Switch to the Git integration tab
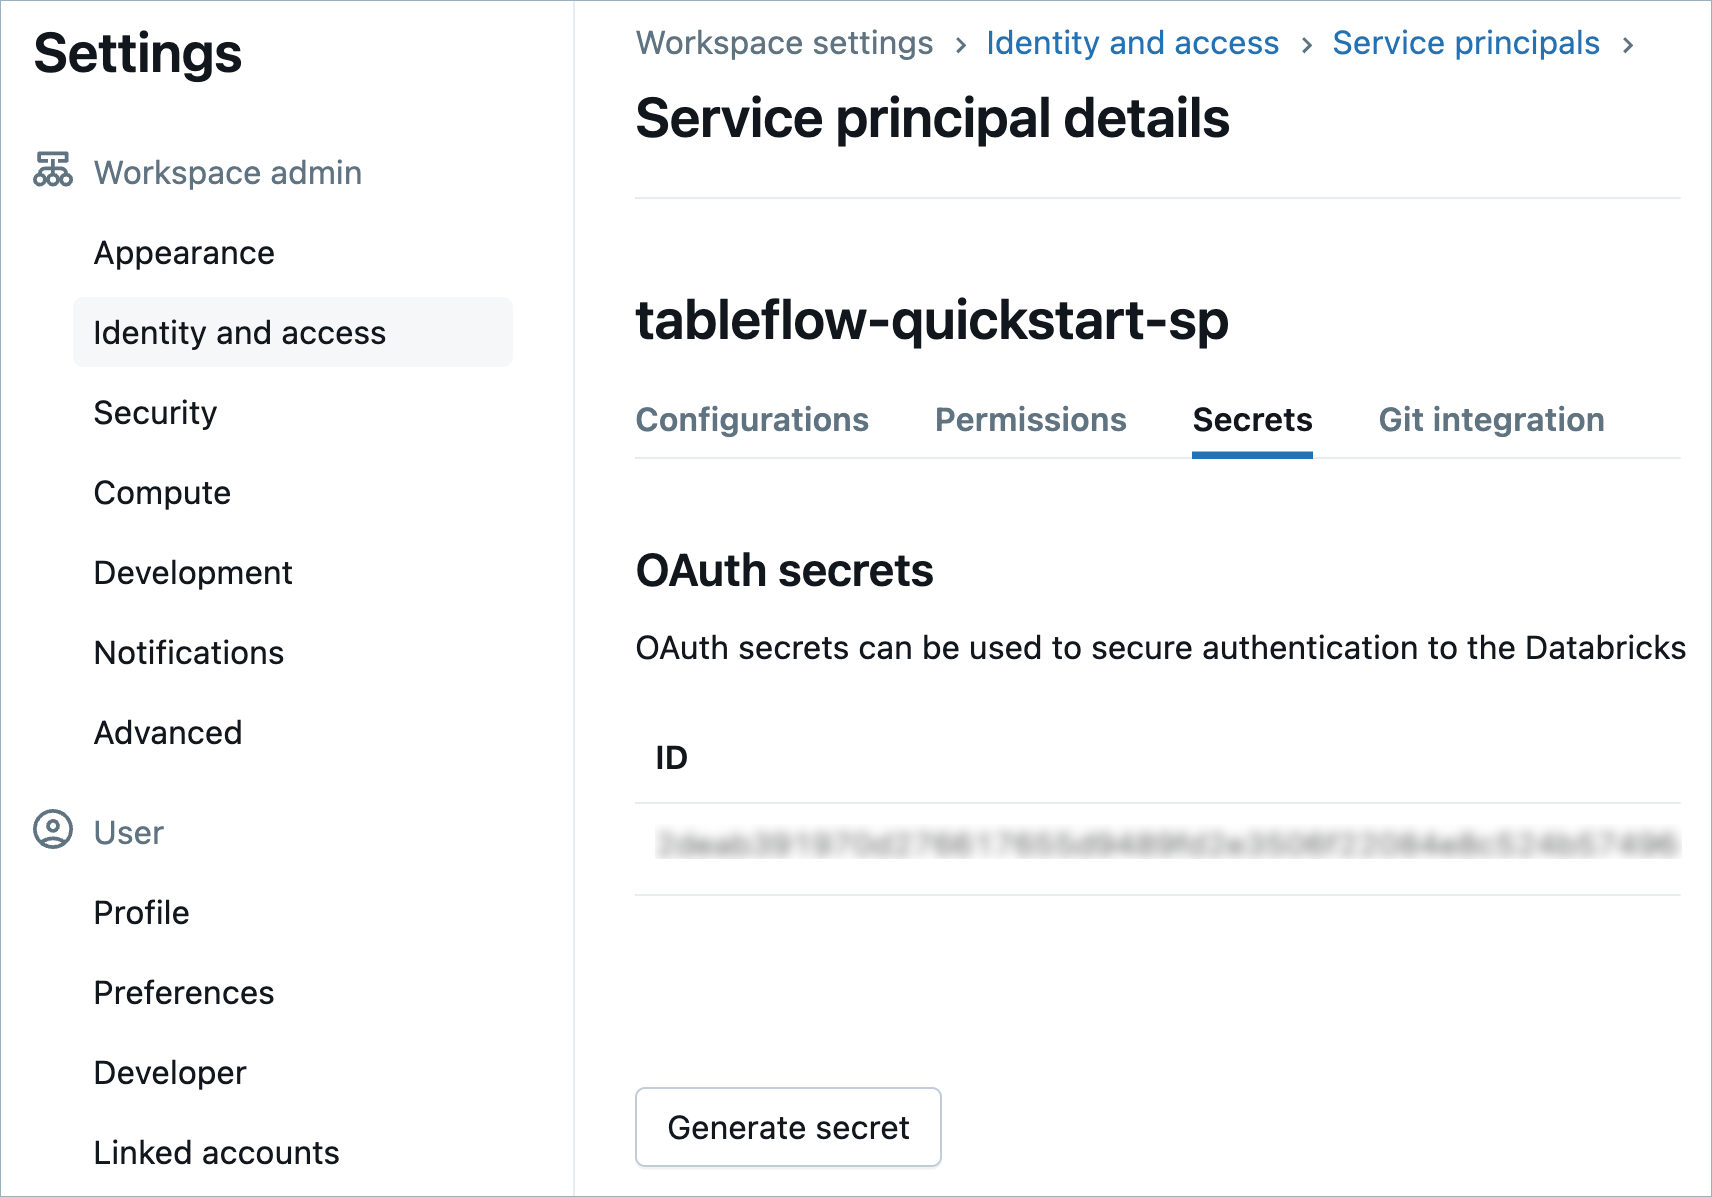The width and height of the screenshot is (1712, 1197). point(1491,420)
